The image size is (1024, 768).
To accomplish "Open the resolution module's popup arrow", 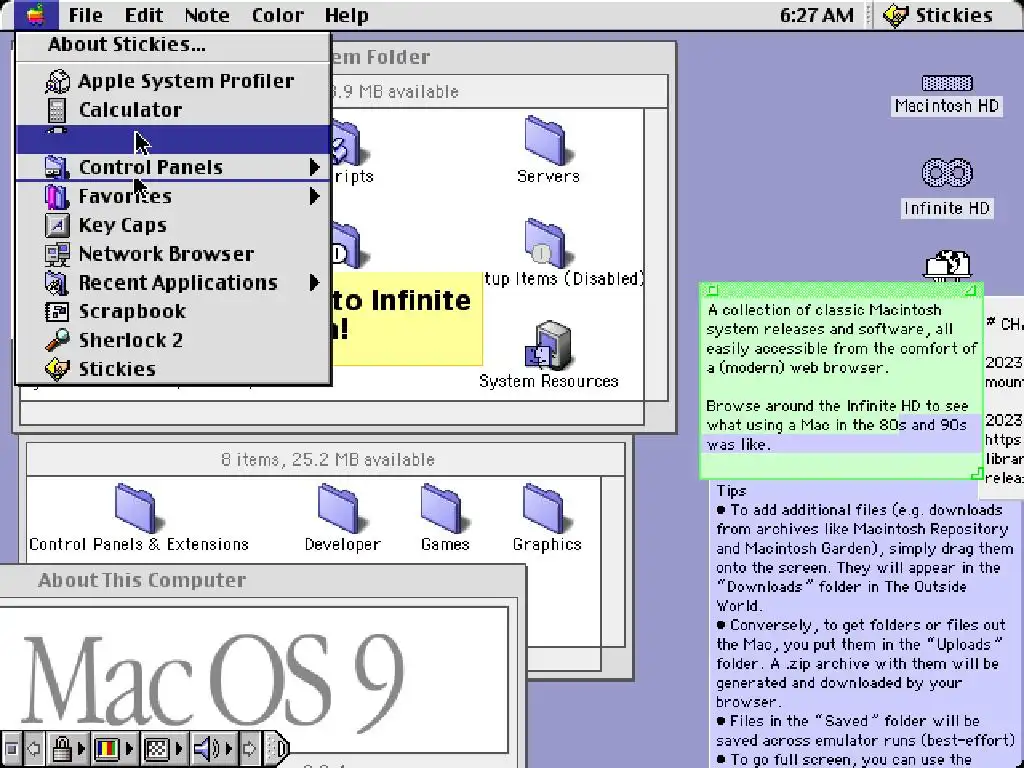I will click(179, 748).
